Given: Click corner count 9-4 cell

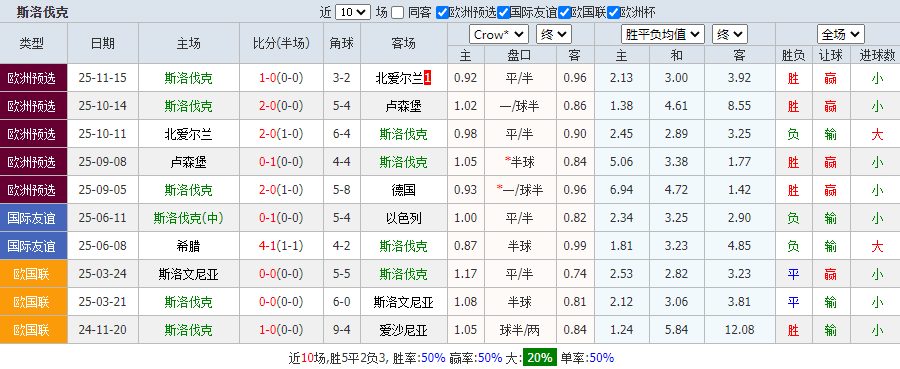Looking at the screenshot, I should point(342,330).
